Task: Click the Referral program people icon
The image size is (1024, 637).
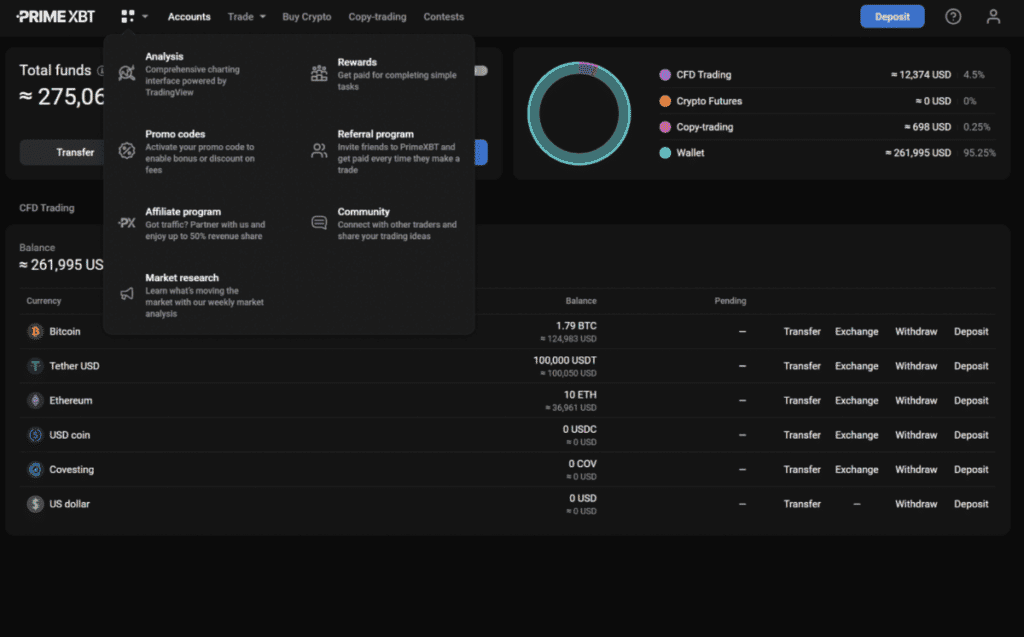Action: coord(319,151)
